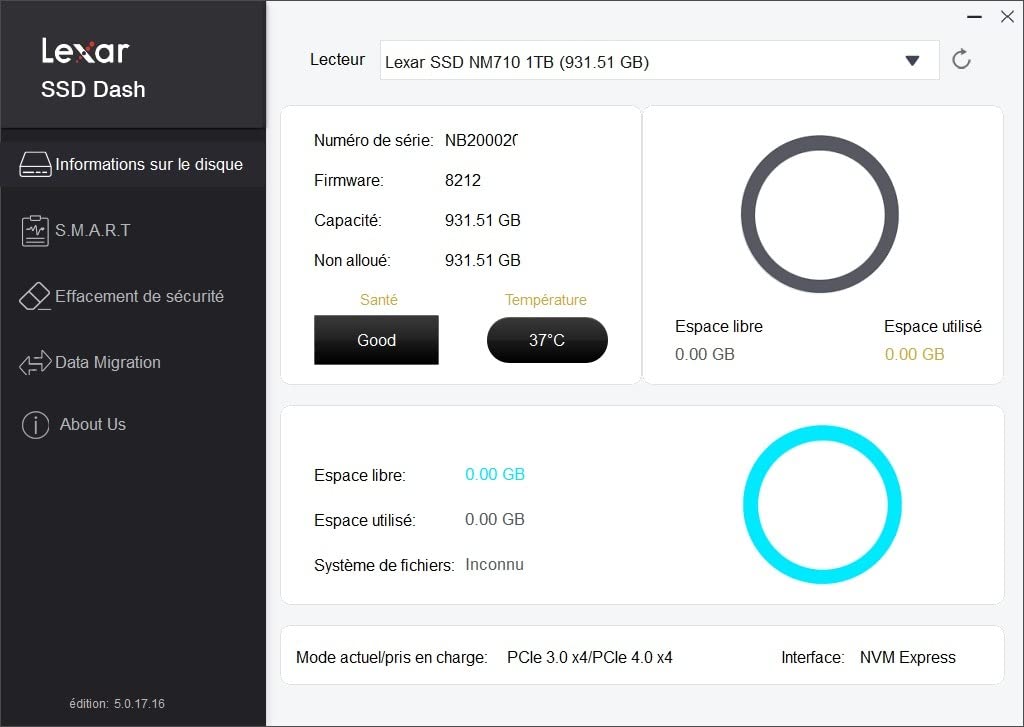
Task: Click the Système de fichiers Inconnu value
Action: [494, 564]
